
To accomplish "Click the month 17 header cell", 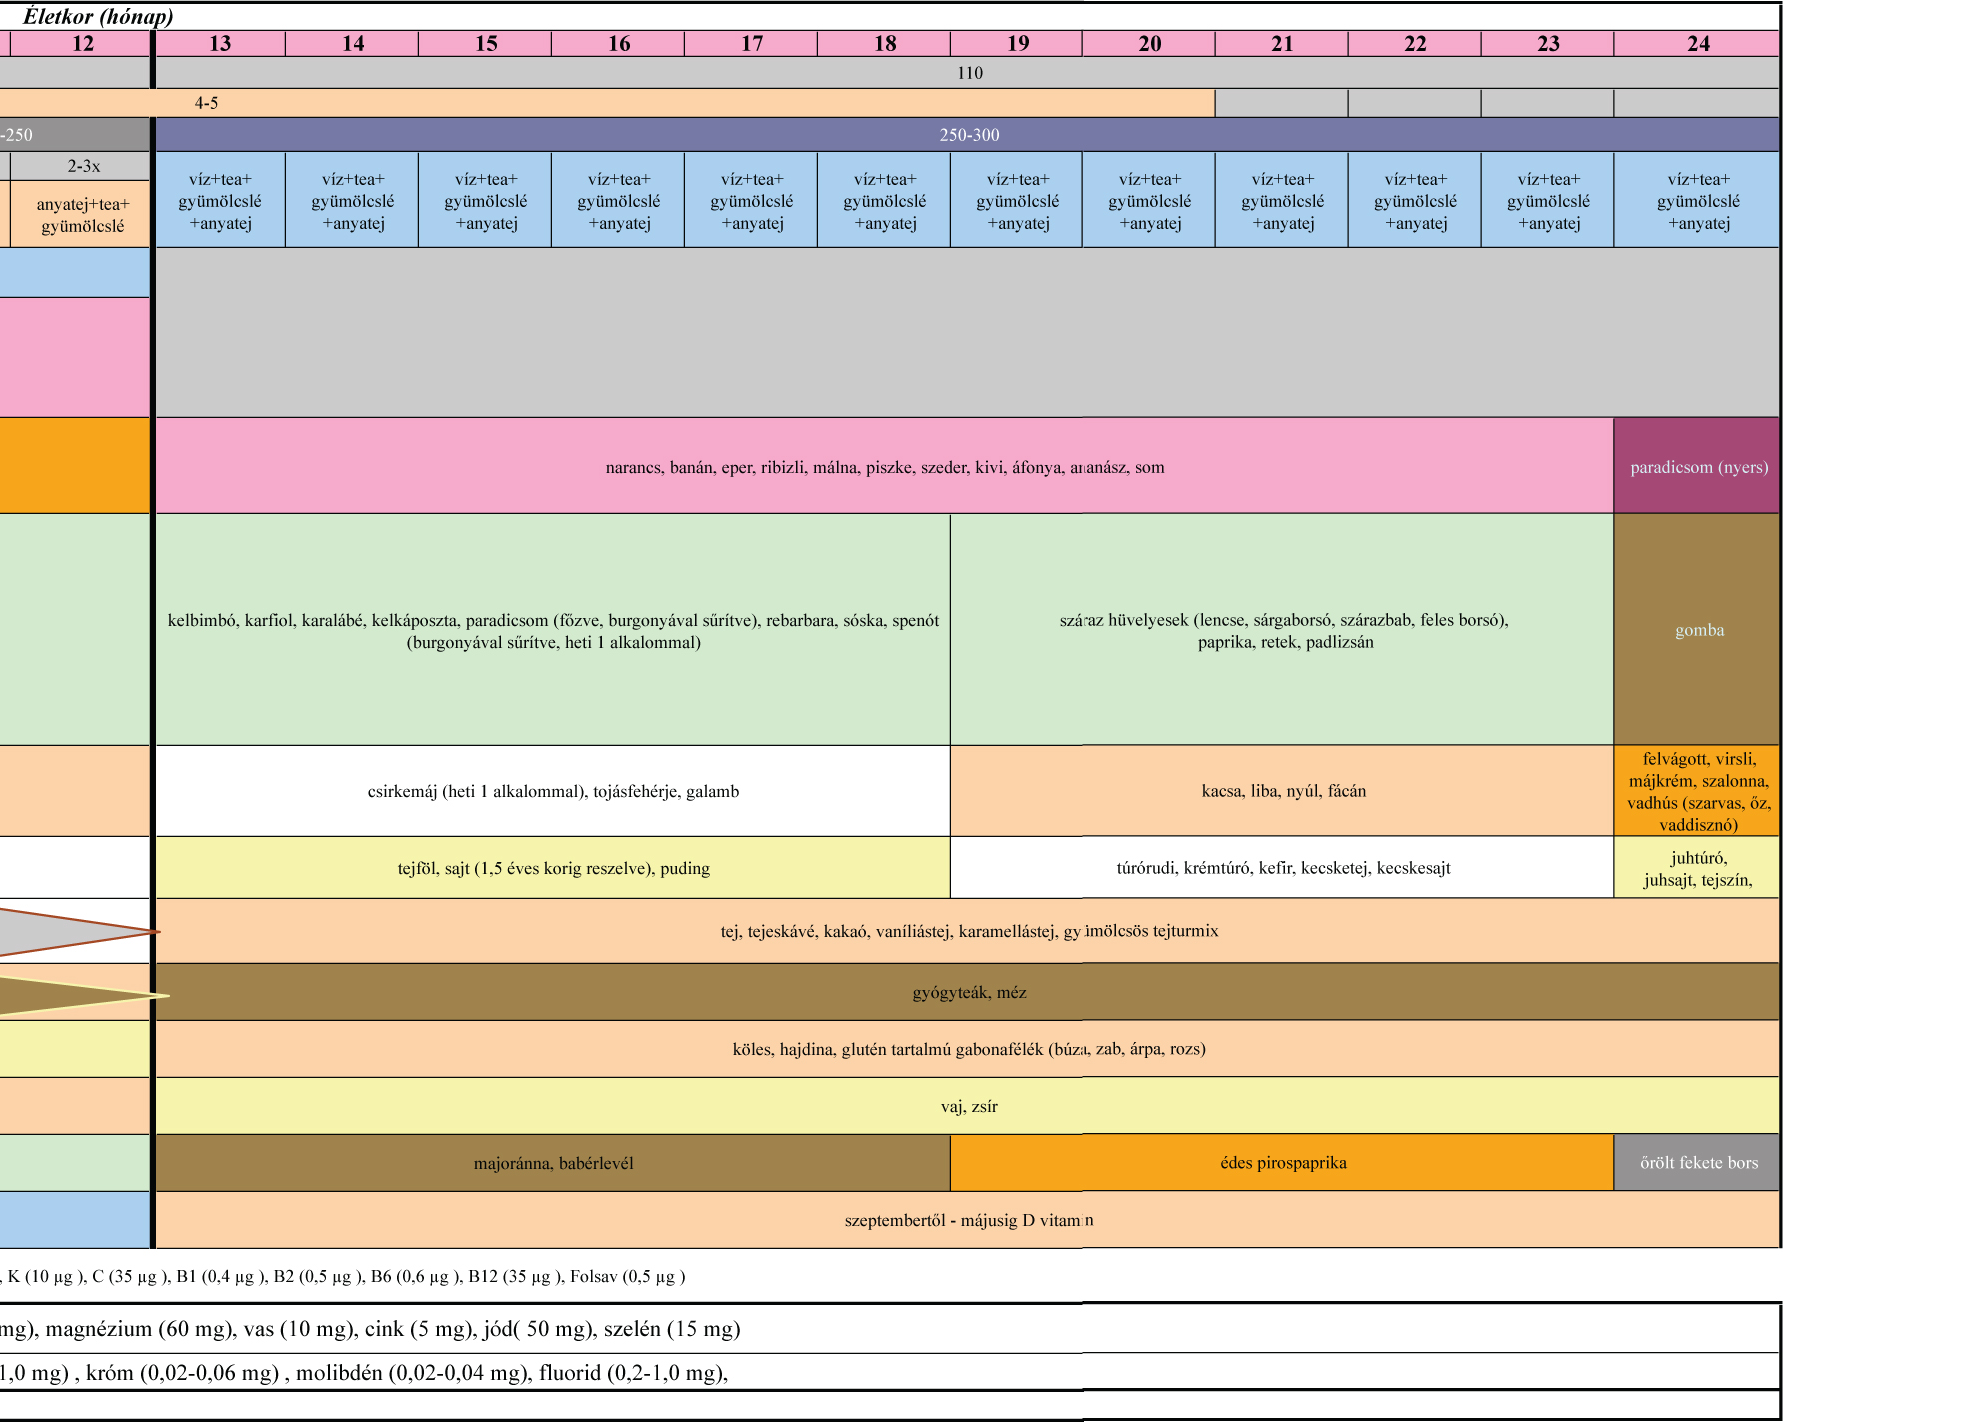I will 751,43.
